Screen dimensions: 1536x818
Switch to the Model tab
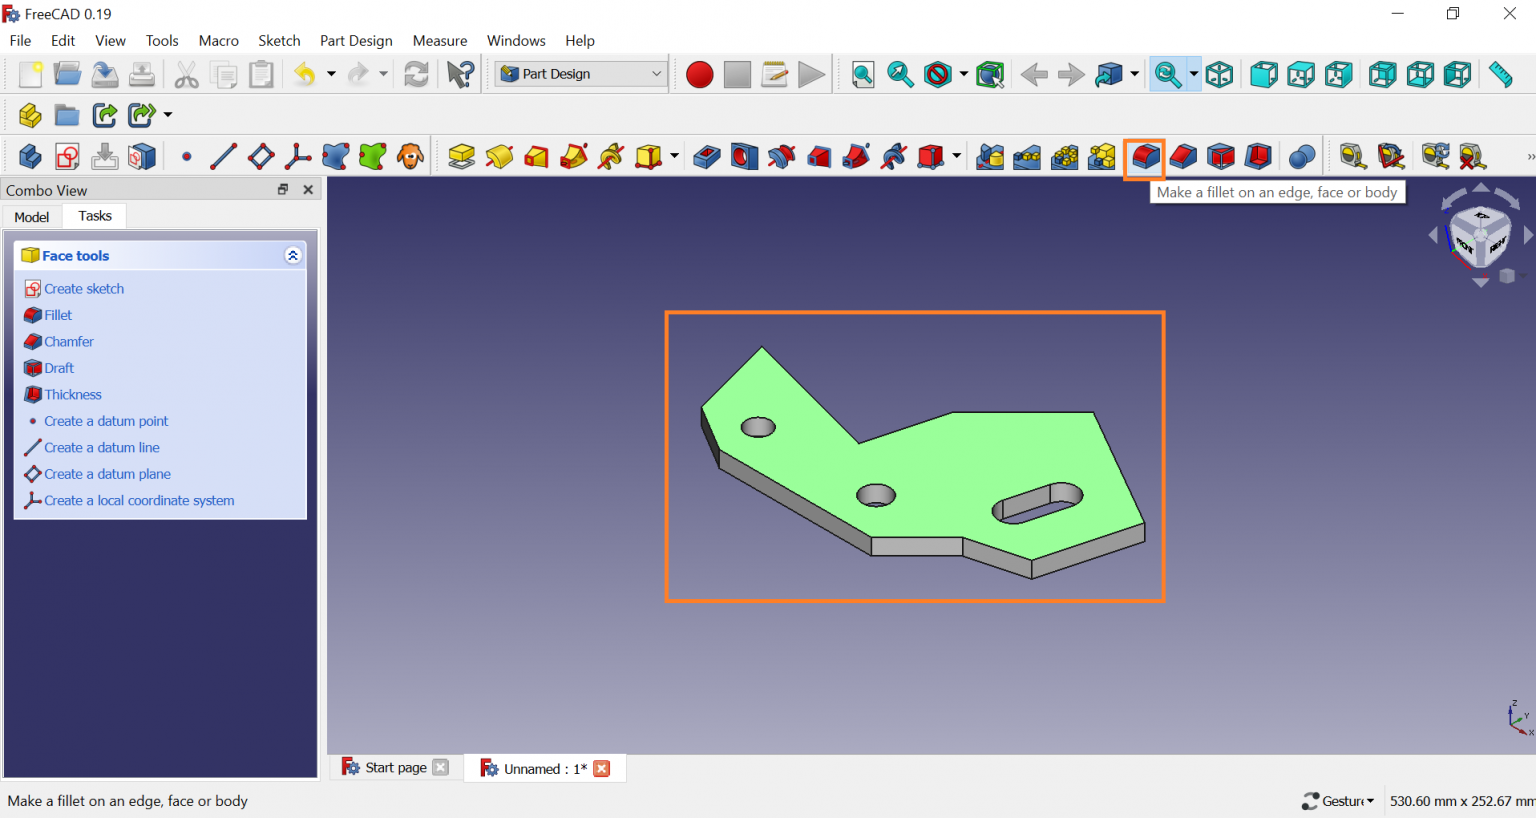click(x=32, y=217)
